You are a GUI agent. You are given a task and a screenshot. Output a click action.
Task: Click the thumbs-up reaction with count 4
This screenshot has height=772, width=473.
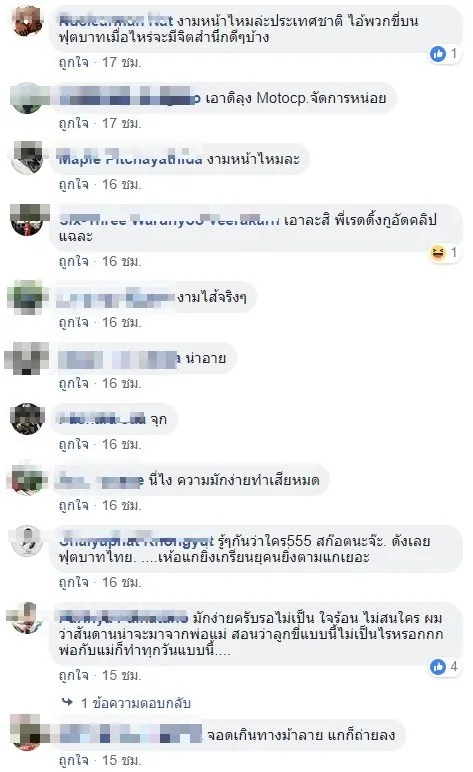pyautogui.click(x=438, y=667)
